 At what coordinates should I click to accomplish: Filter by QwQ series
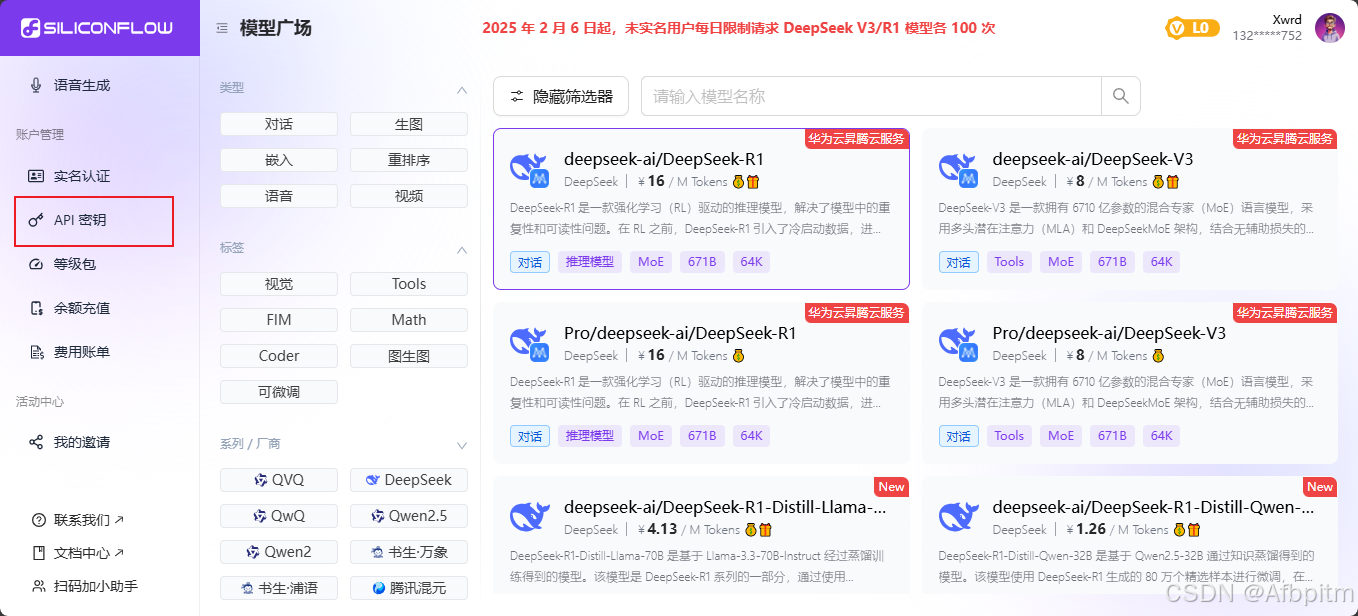[279, 516]
